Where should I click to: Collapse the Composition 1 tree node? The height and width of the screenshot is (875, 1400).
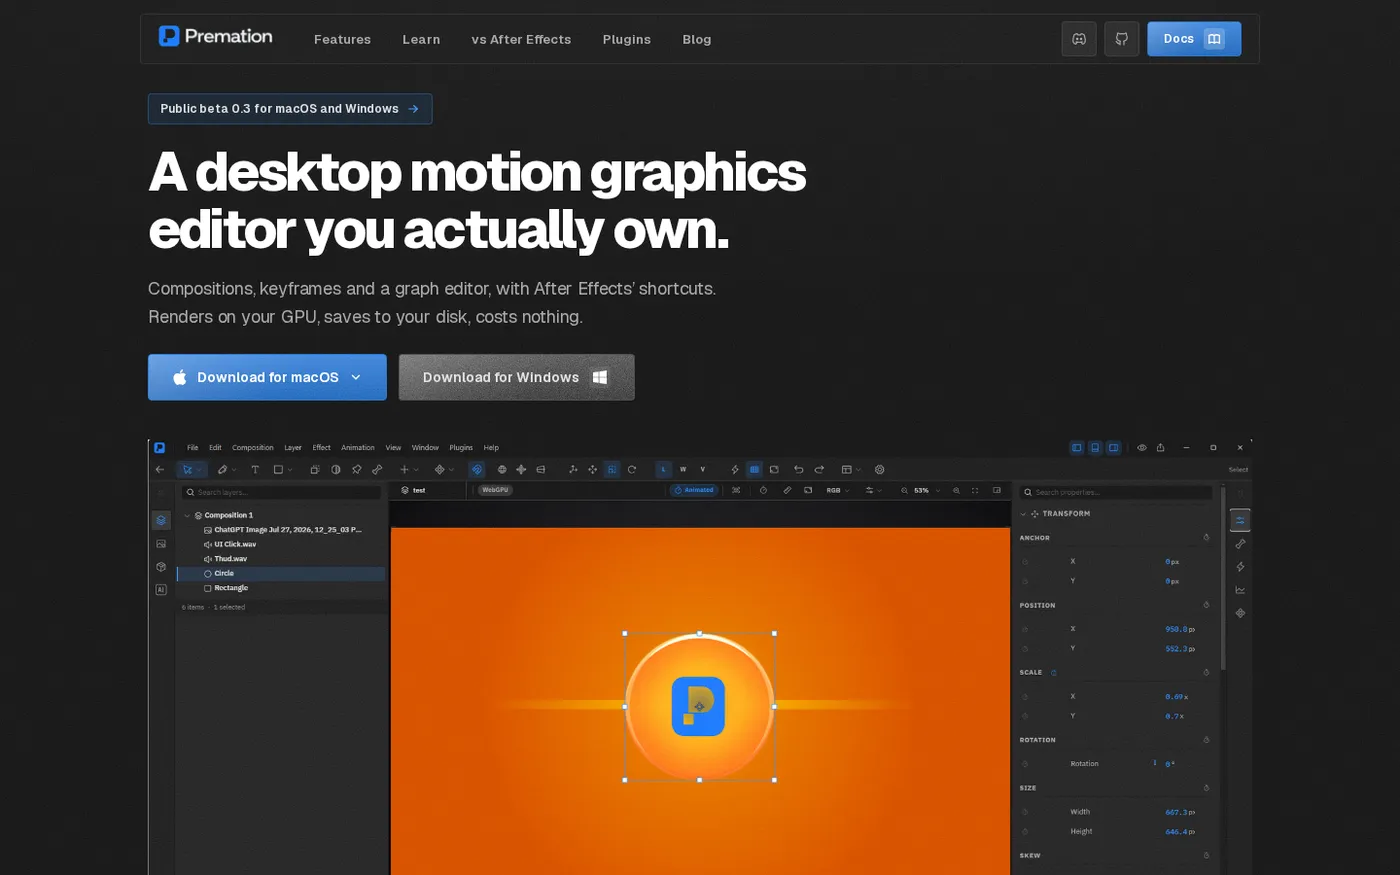pos(187,516)
